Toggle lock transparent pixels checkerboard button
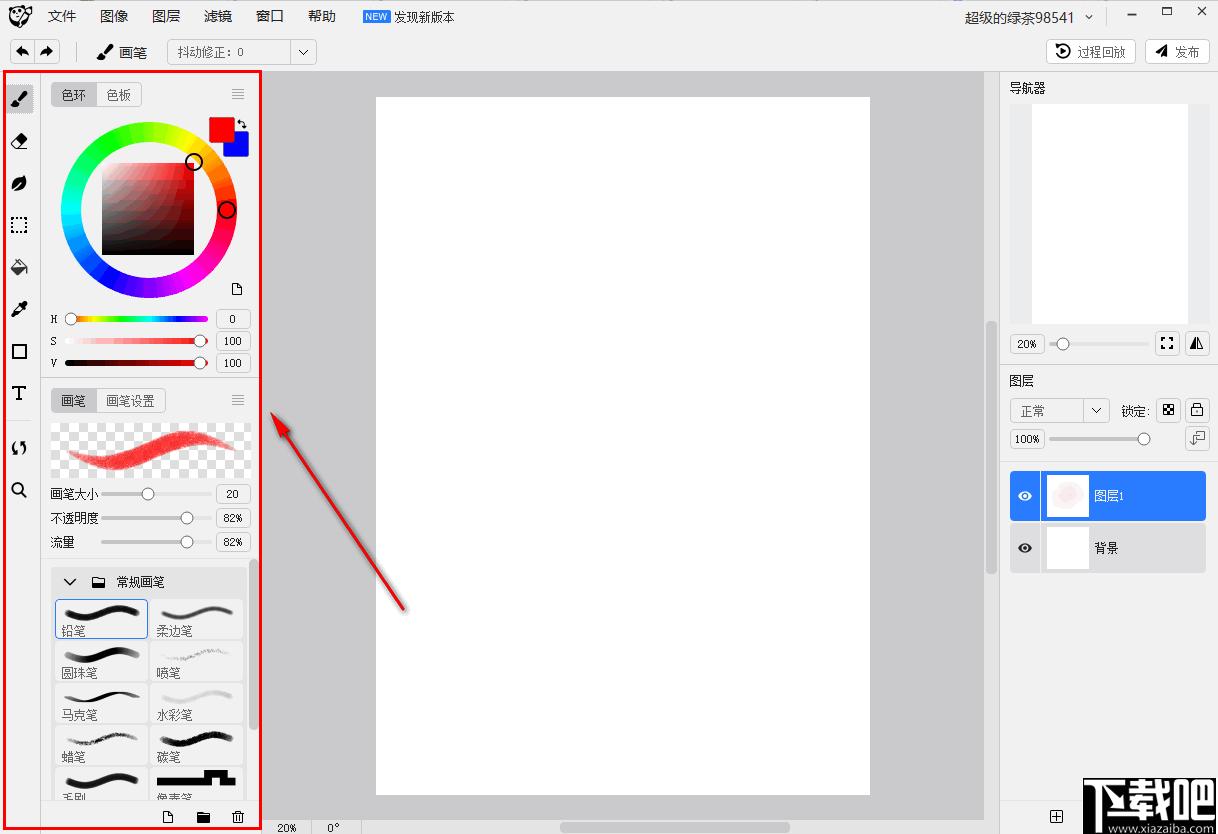 tap(1167, 410)
